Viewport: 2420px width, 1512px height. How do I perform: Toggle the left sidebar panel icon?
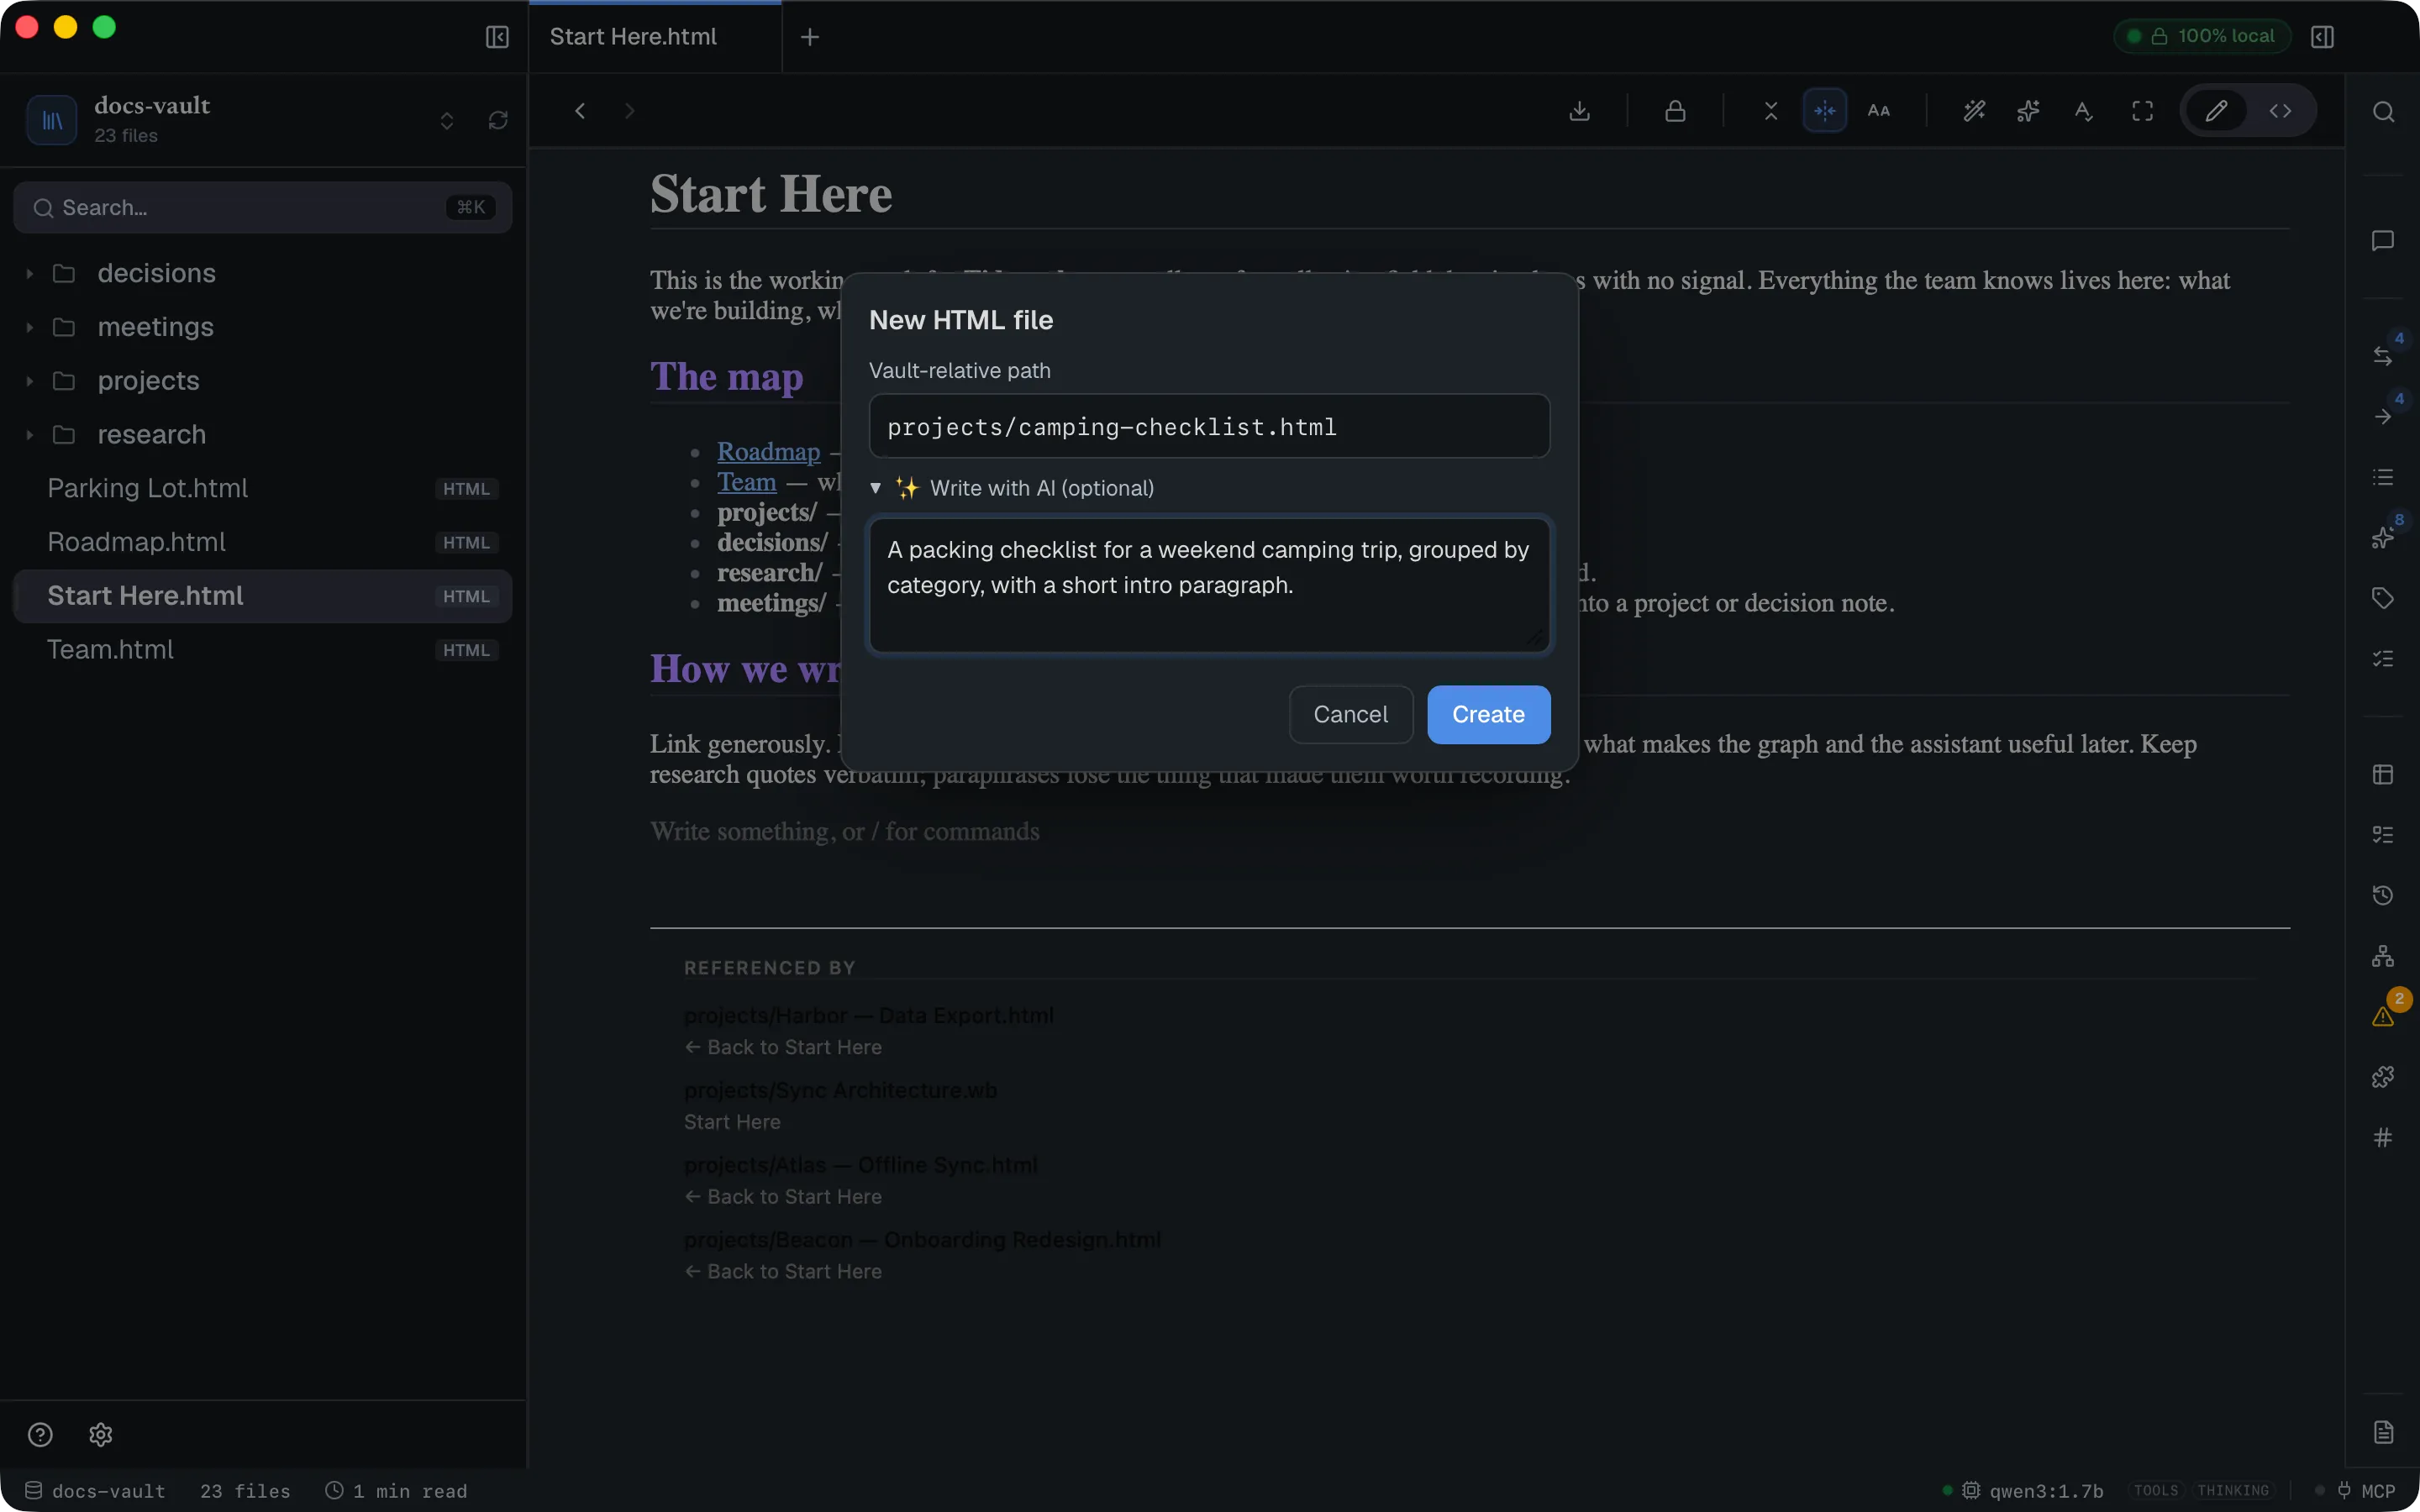point(497,37)
